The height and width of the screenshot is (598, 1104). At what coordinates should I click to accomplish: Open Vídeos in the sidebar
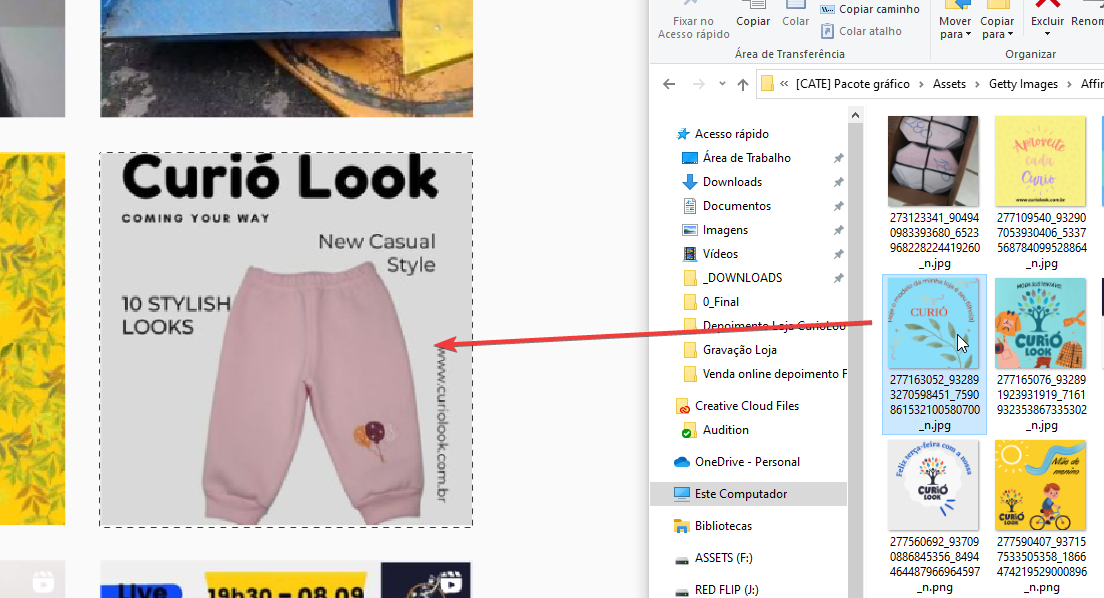tap(720, 254)
